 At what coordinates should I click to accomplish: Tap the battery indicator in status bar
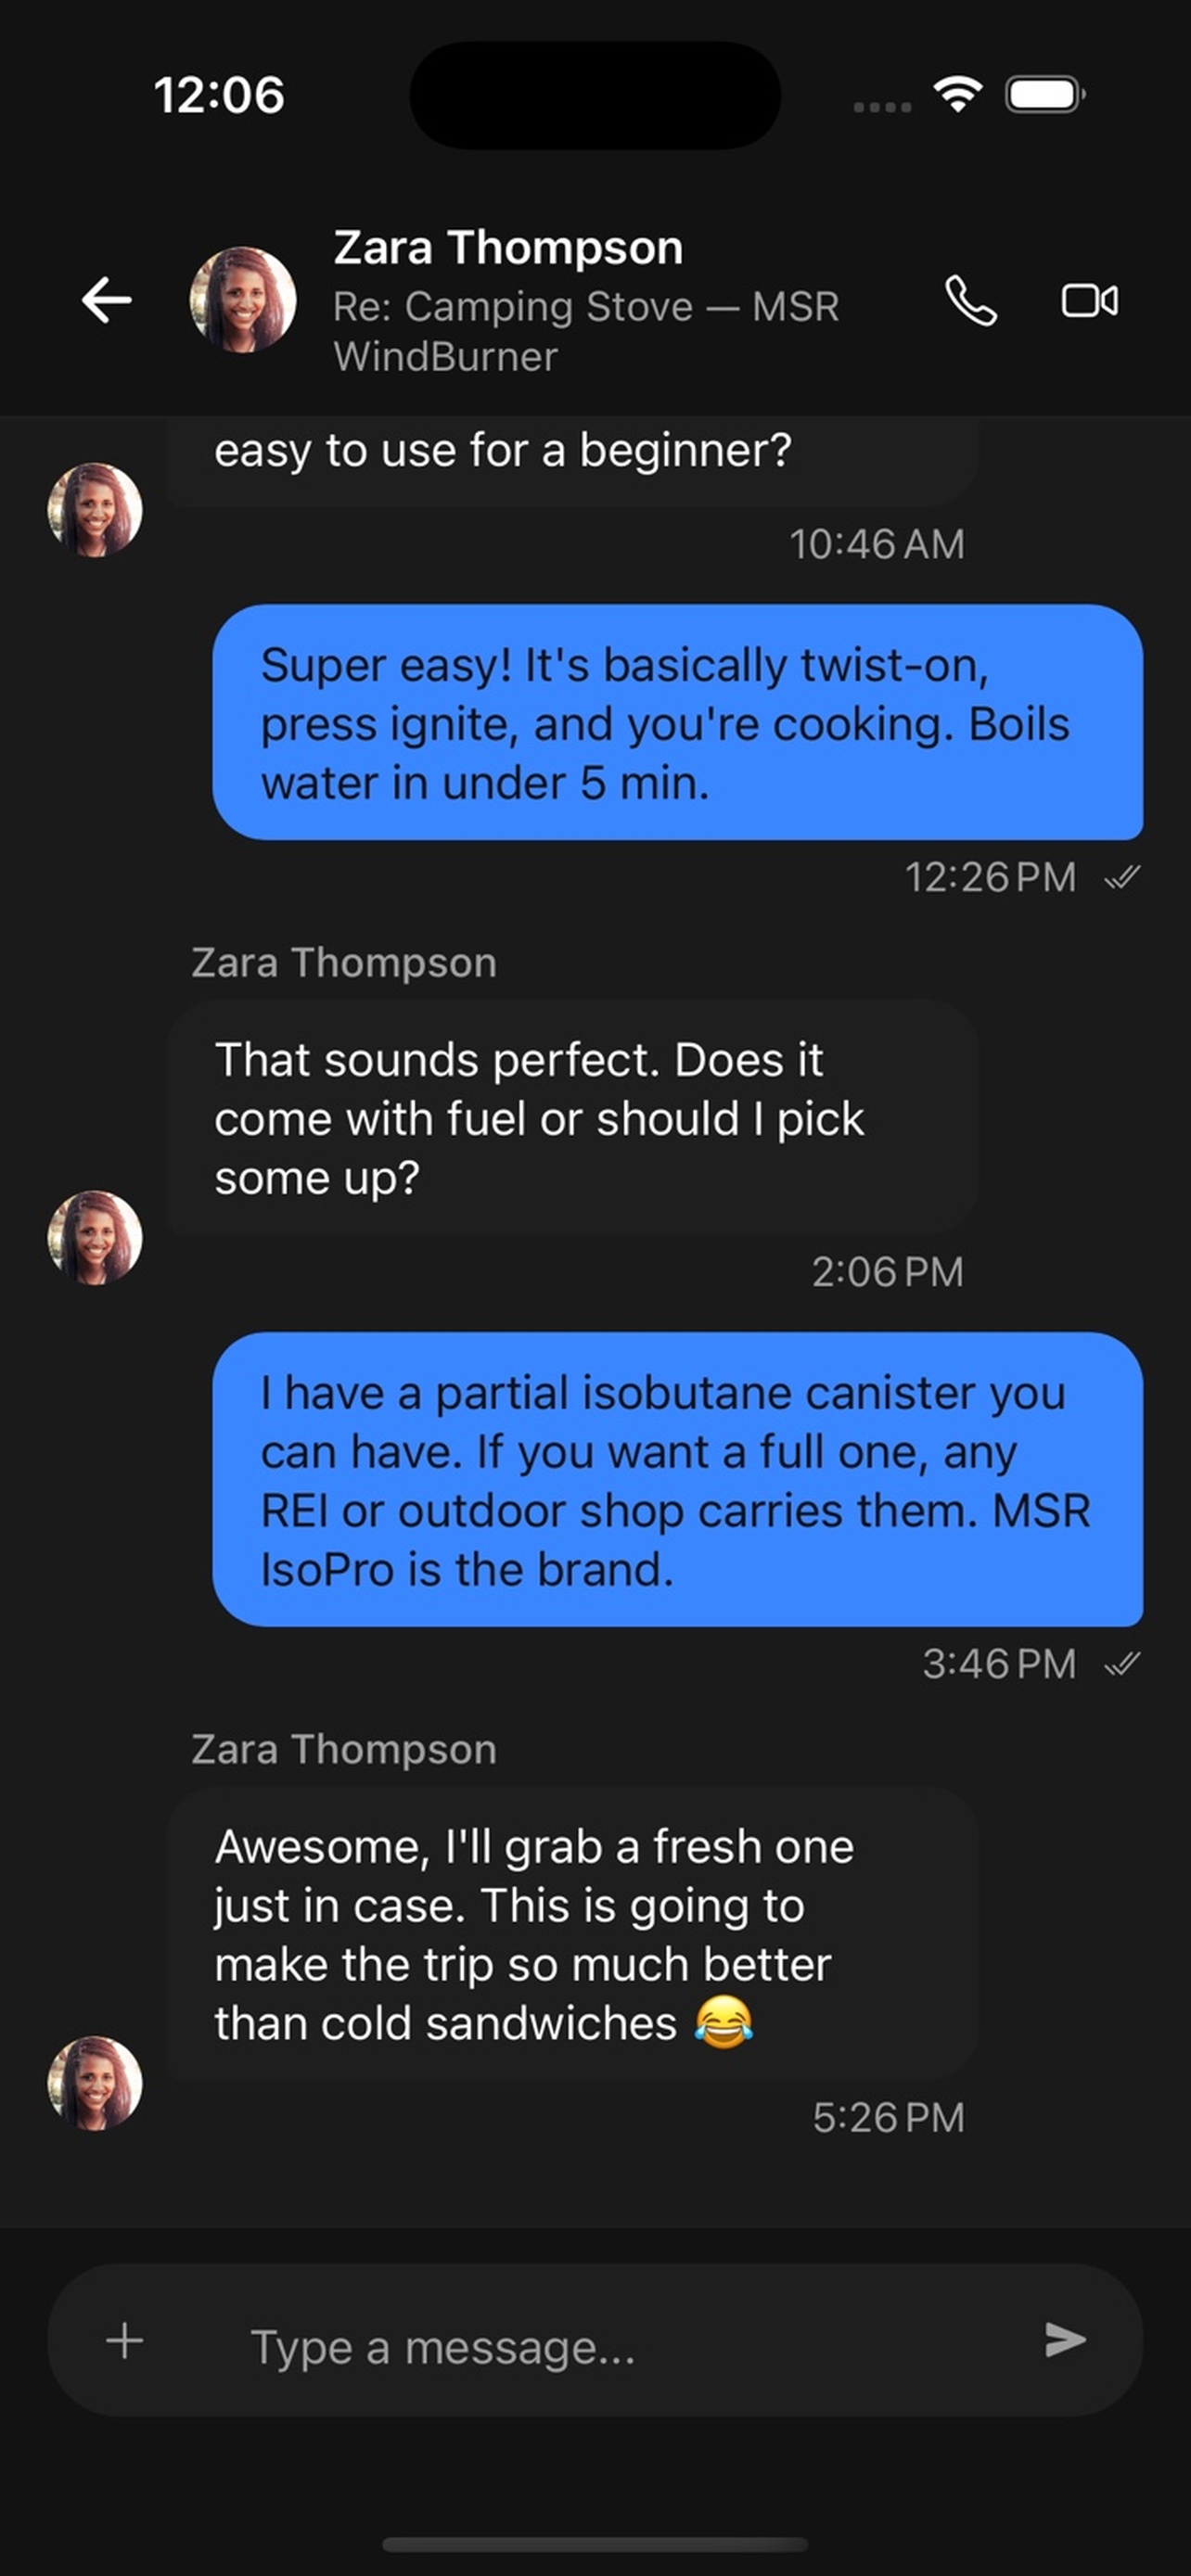point(1043,95)
